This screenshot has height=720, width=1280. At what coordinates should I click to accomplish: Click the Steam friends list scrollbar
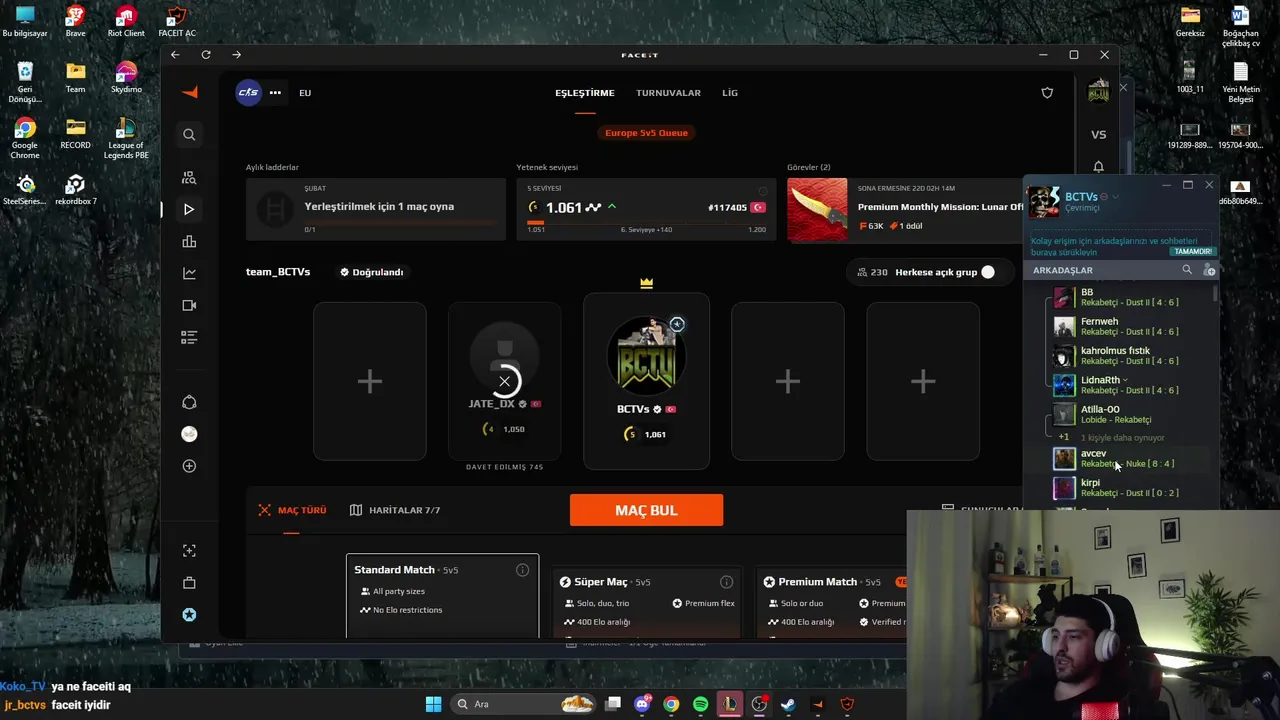click(1215, 295)
